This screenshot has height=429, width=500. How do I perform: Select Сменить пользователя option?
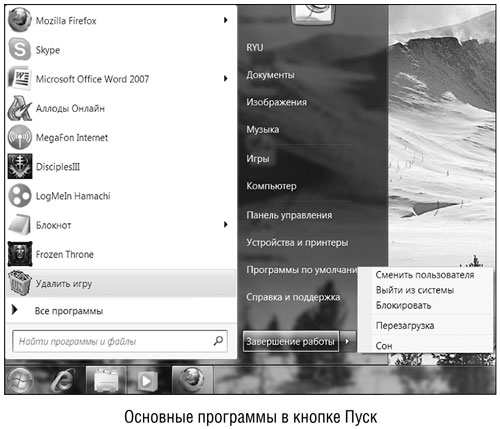click(425, 275)
